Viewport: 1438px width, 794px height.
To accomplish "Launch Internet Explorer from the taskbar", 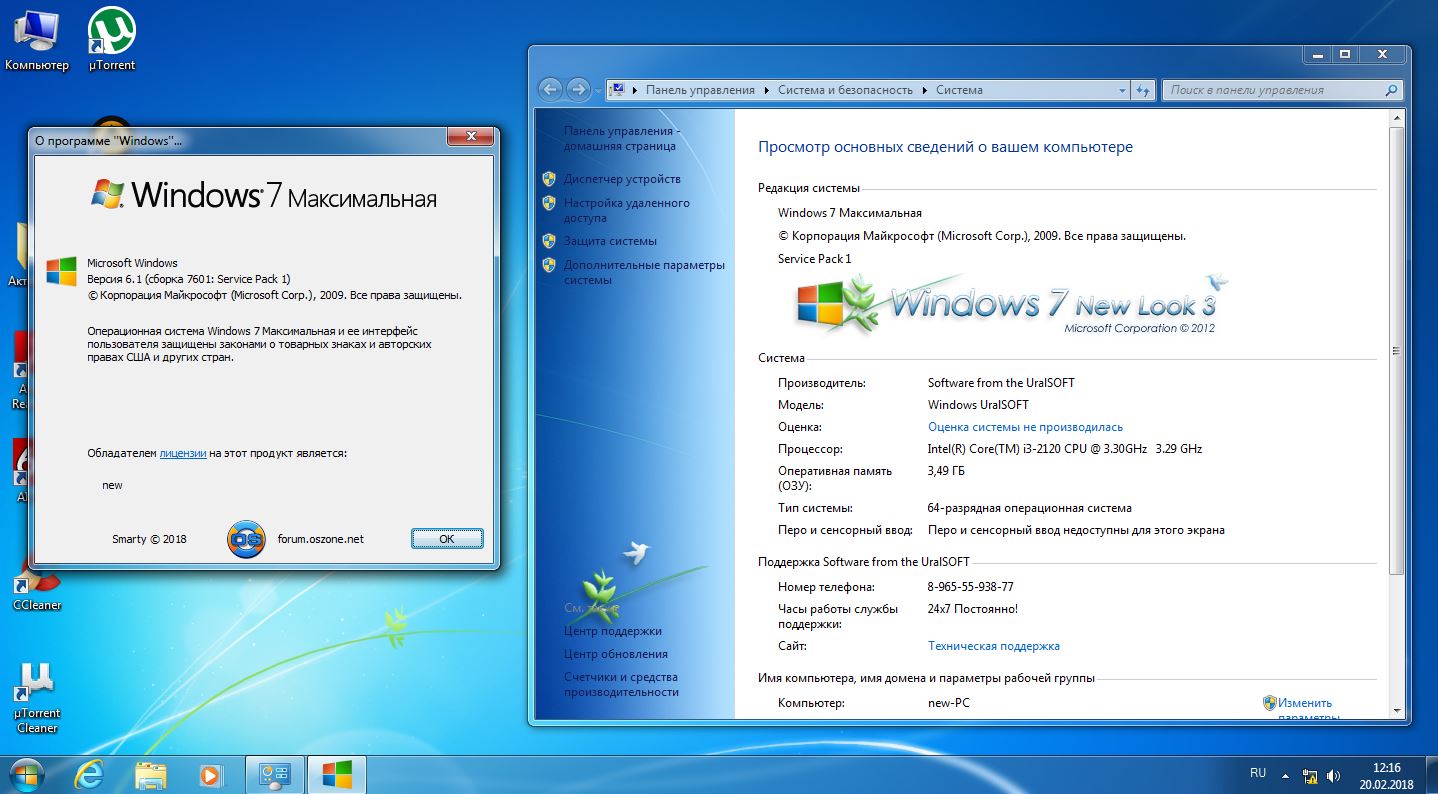I will click(89, 774).
